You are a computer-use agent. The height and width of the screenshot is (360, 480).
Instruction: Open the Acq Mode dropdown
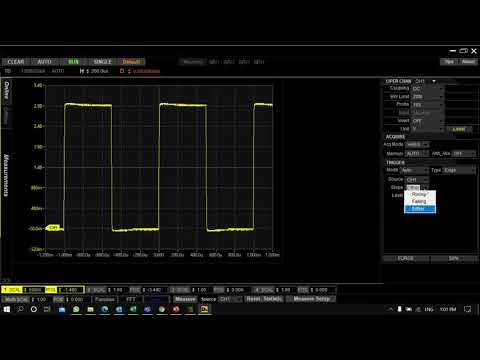(x=417, y=145)
